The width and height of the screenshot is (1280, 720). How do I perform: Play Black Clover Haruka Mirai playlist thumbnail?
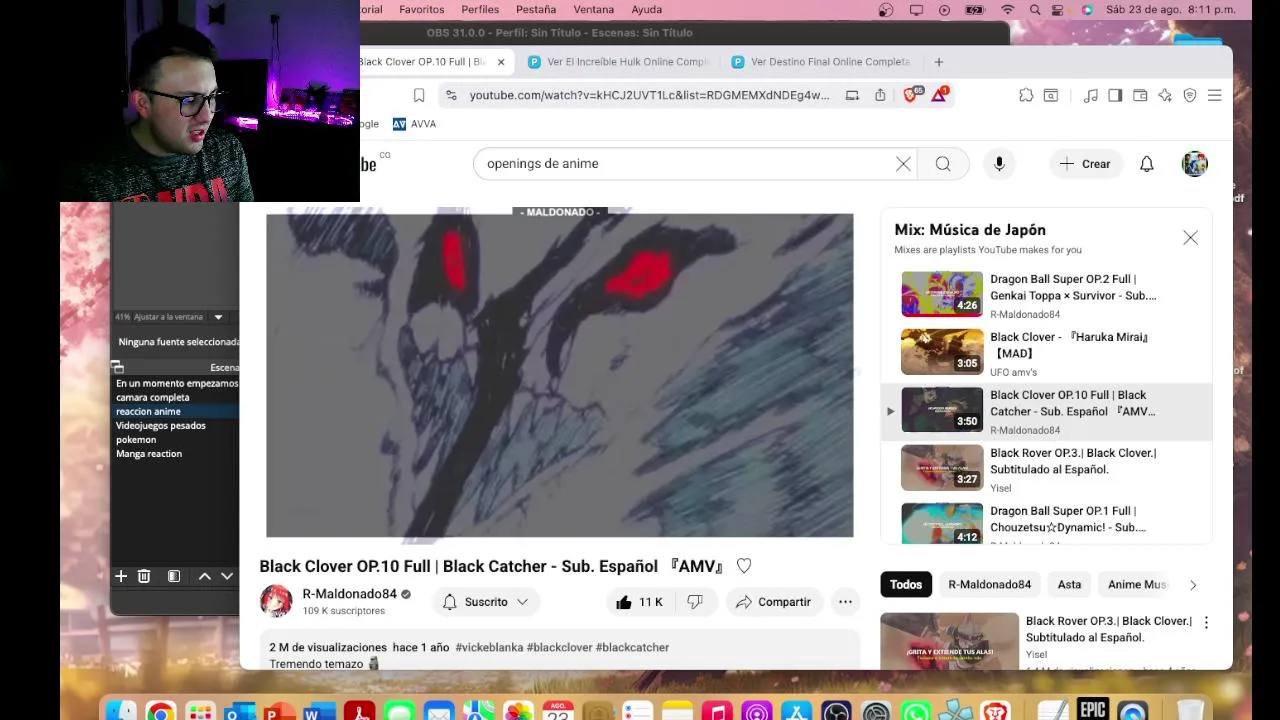tap(942, 352)
